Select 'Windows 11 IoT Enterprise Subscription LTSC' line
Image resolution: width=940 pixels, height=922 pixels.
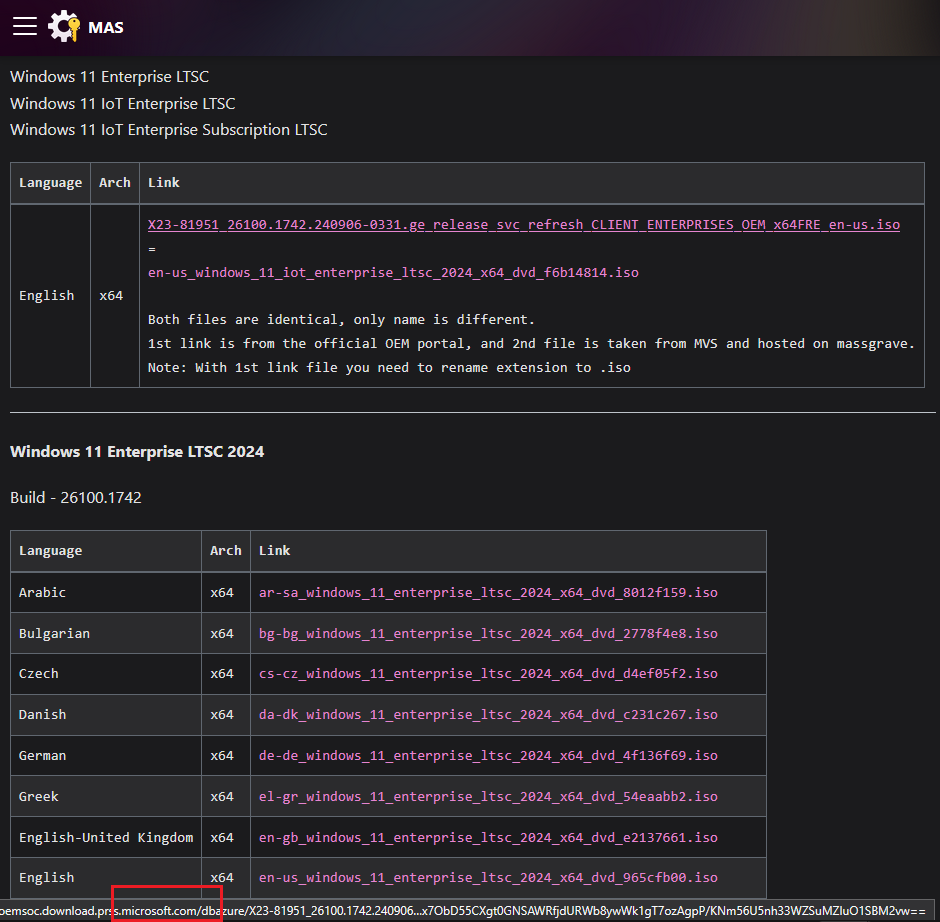tap(169, 130)
